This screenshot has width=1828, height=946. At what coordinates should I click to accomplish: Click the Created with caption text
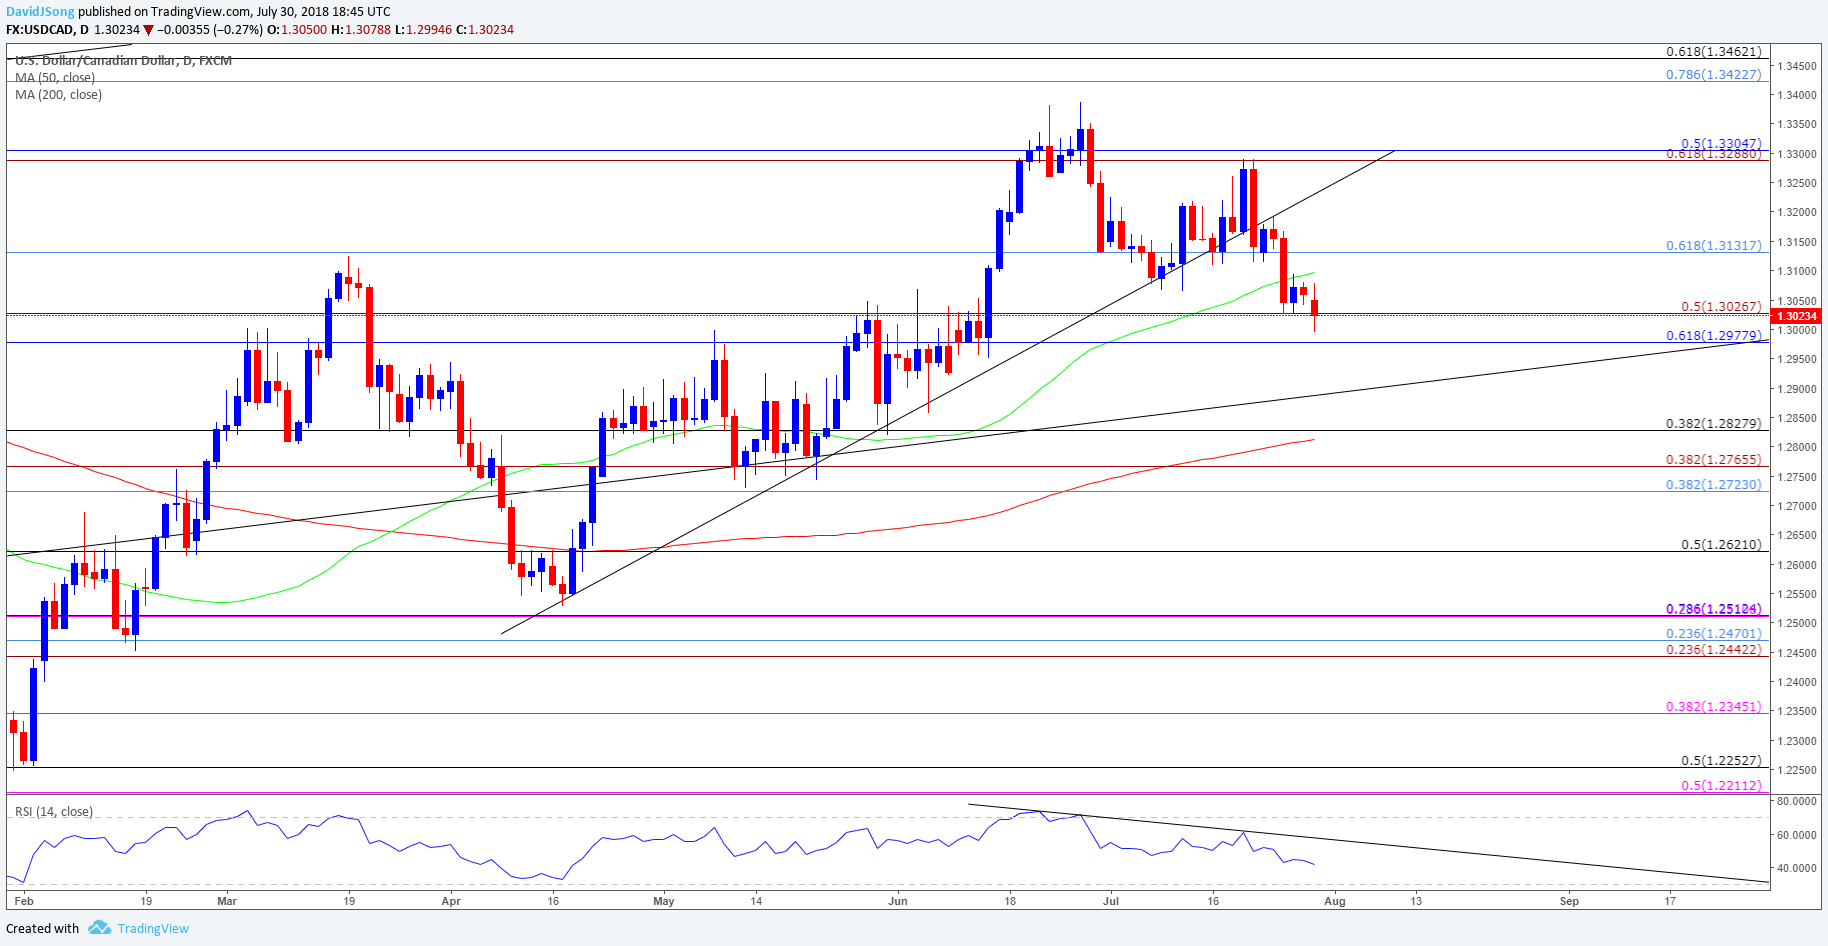pos(43,928)
